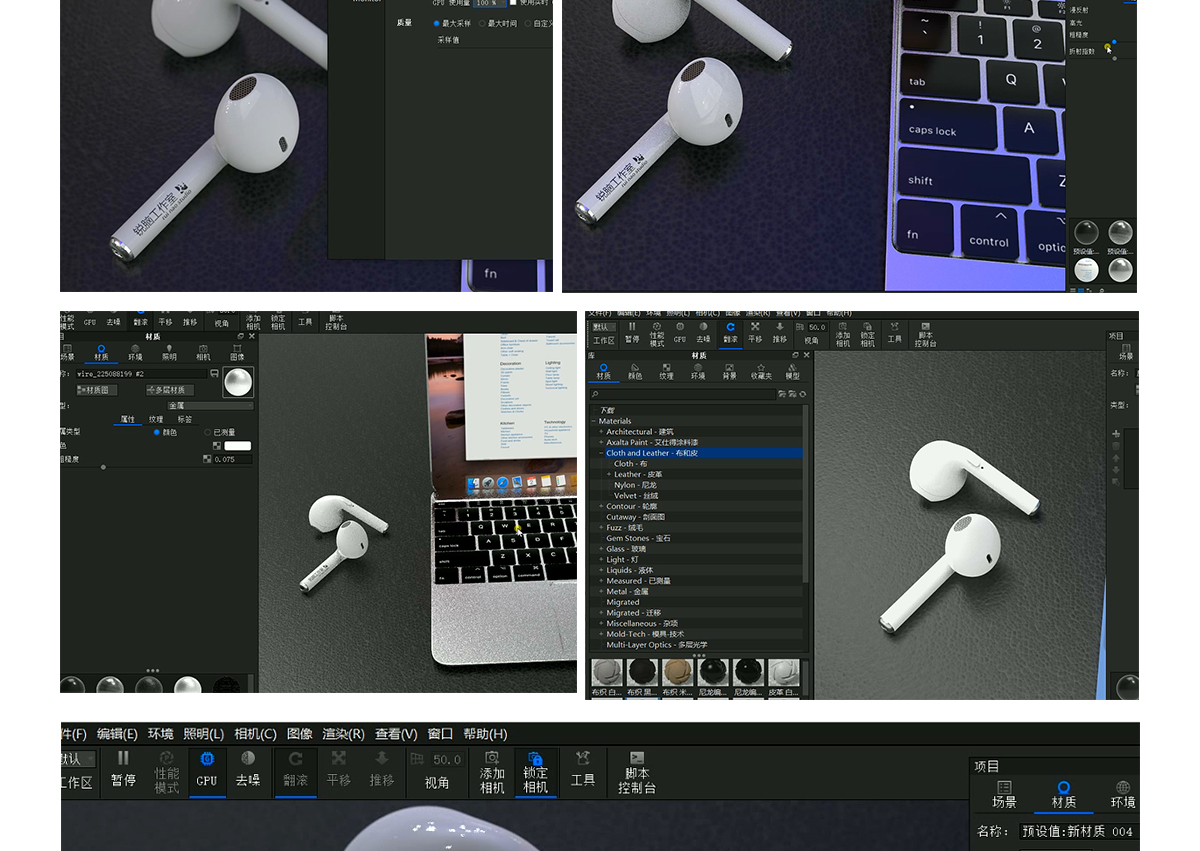The width and height of the screenshot is (1200, 851).
Task: Select the Velvet - 丝绒 tree item
Action: pyautogui.click(x=636, y=496)
